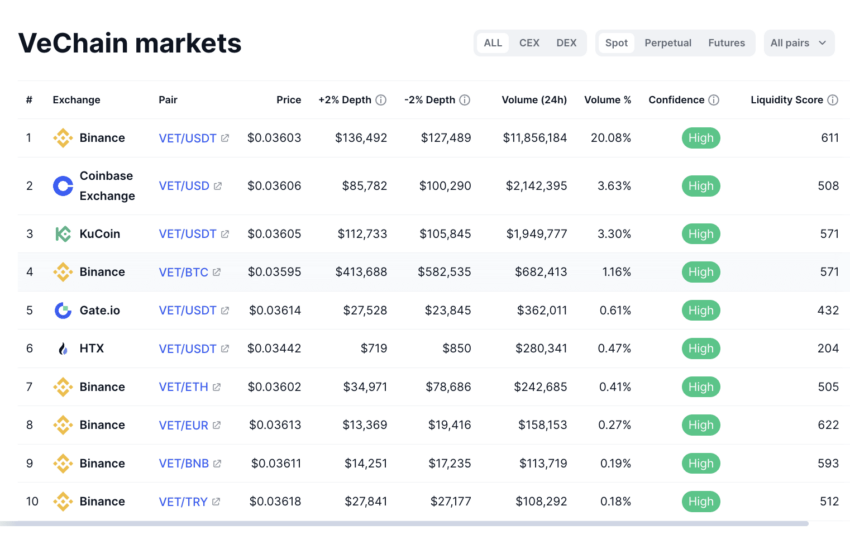Select the ALL exchanges filter tab
This screenshot has width=850, height=544.
point(493,43)
